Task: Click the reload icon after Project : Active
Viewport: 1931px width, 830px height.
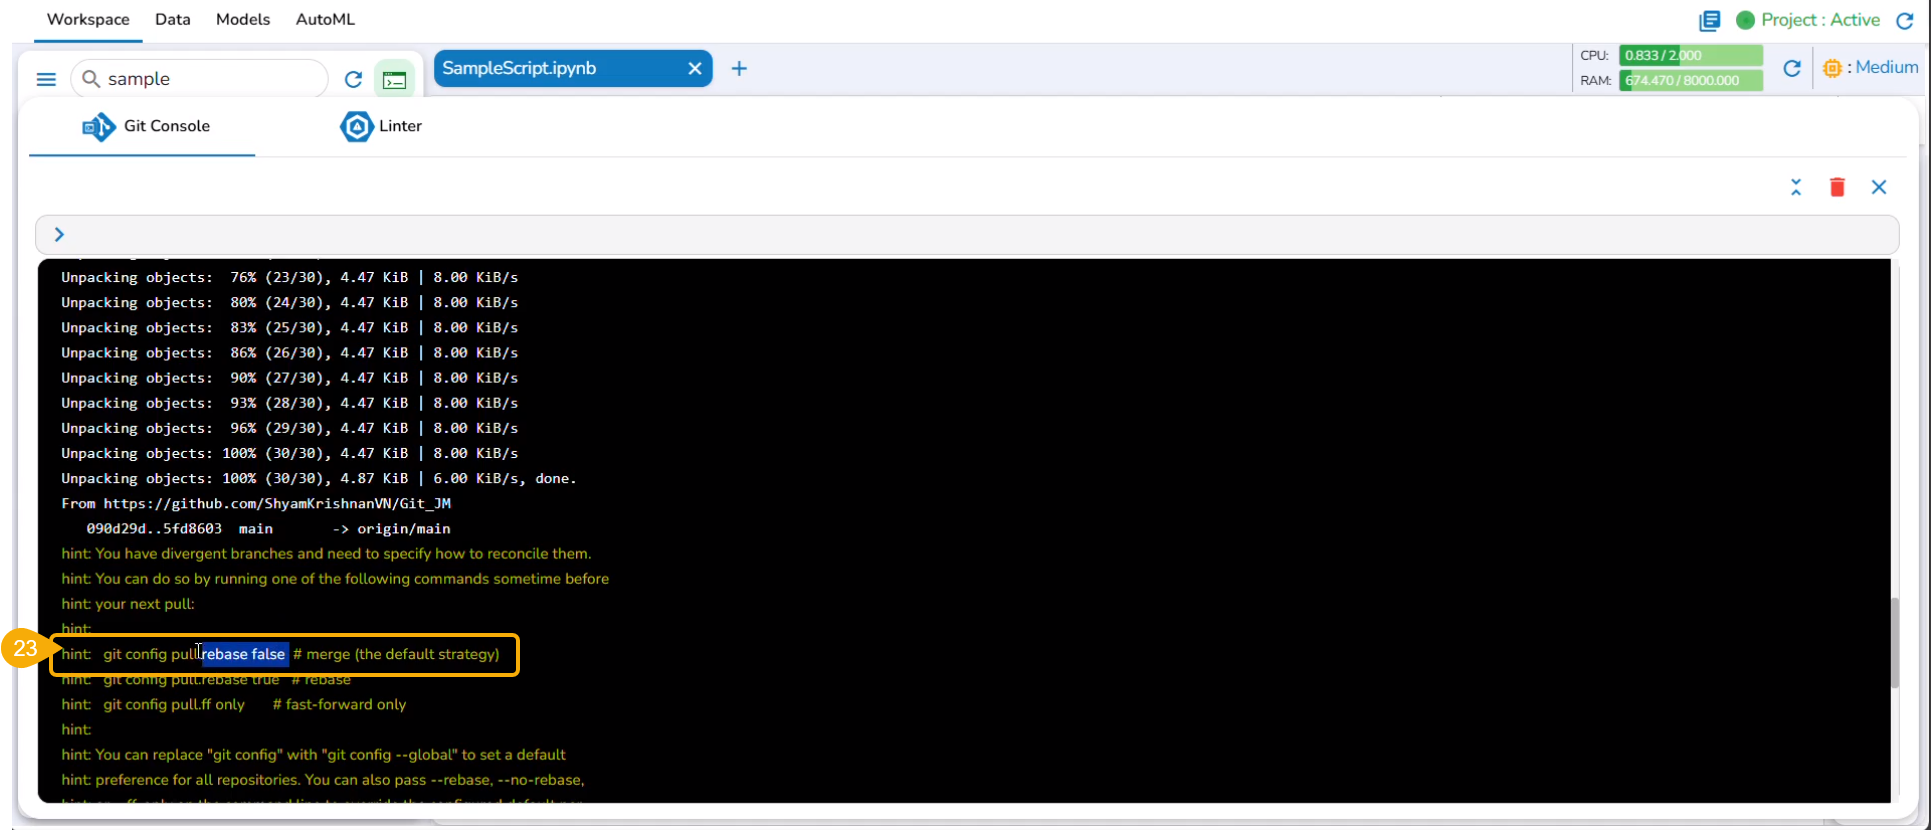Action: pyautogui.click(x=1905, y=20)
